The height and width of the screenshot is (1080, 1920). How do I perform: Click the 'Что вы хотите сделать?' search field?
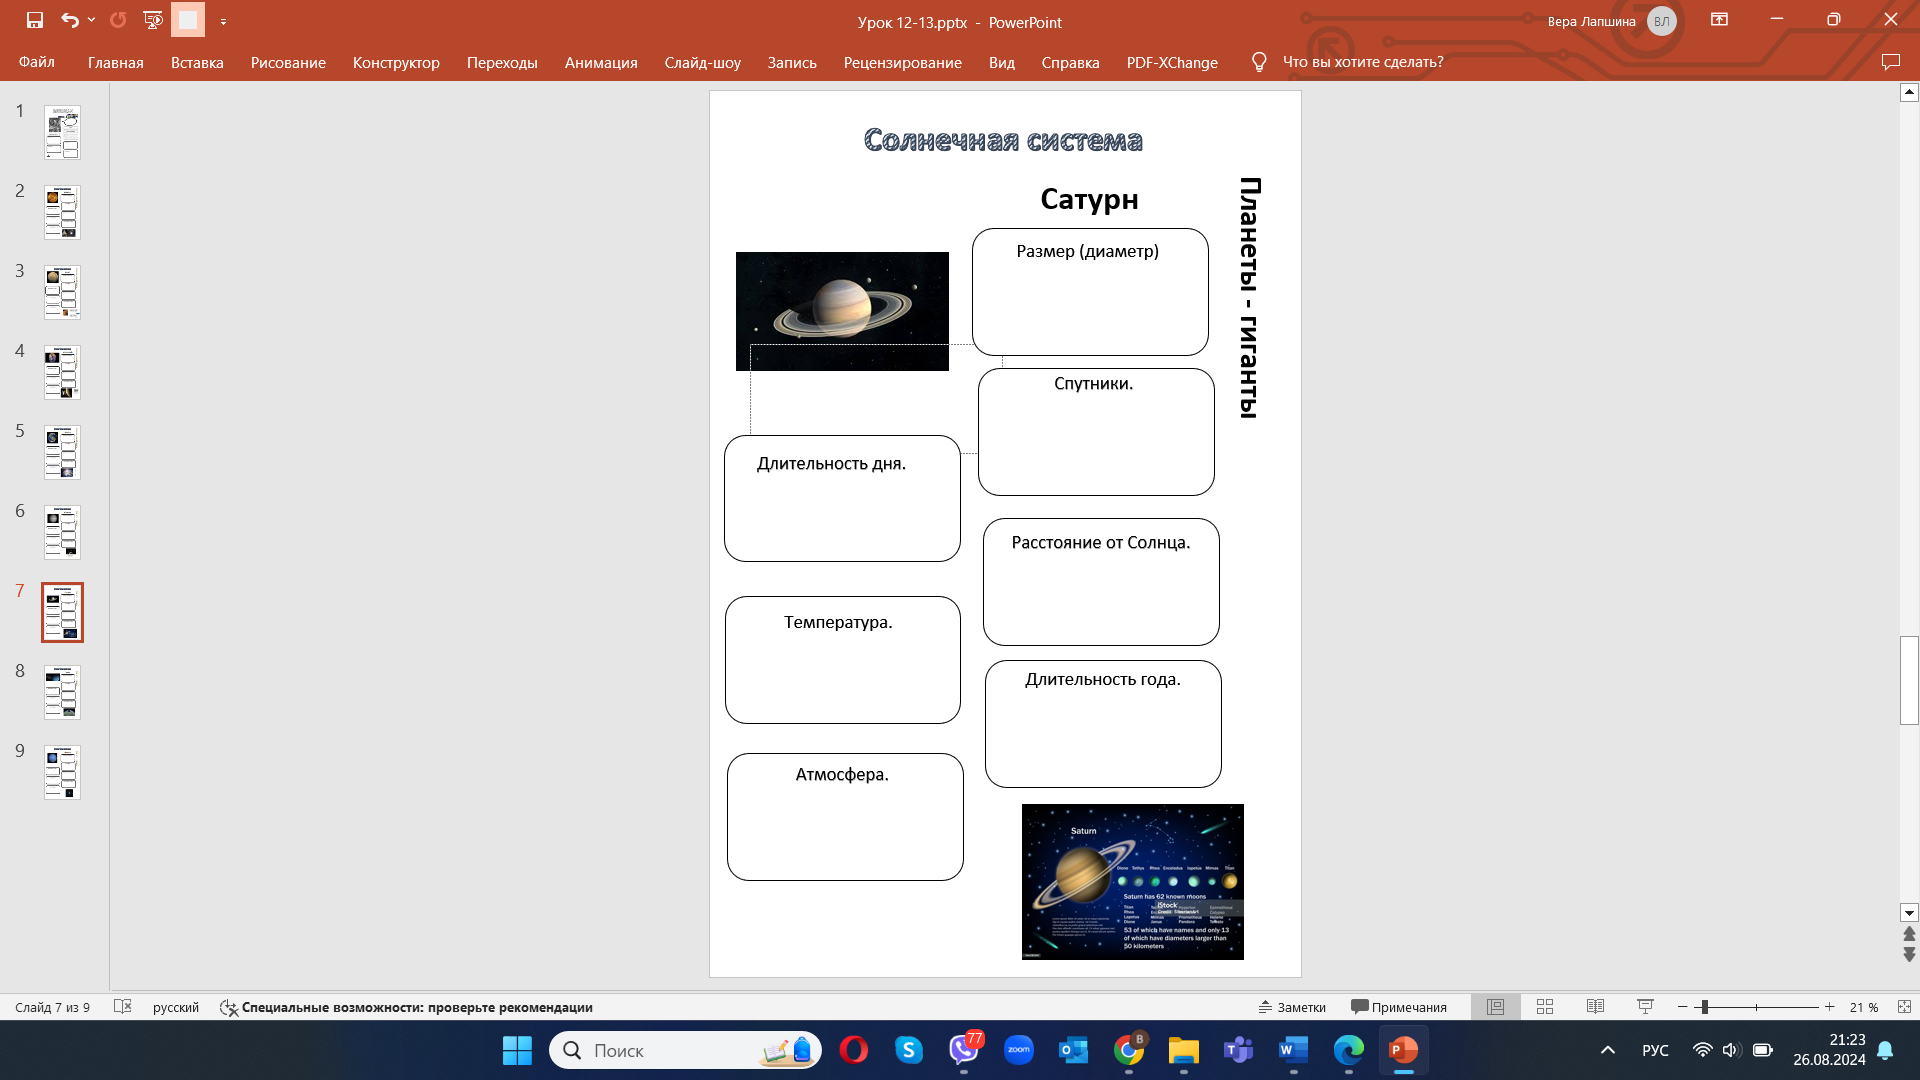[x=1363, y=62]
